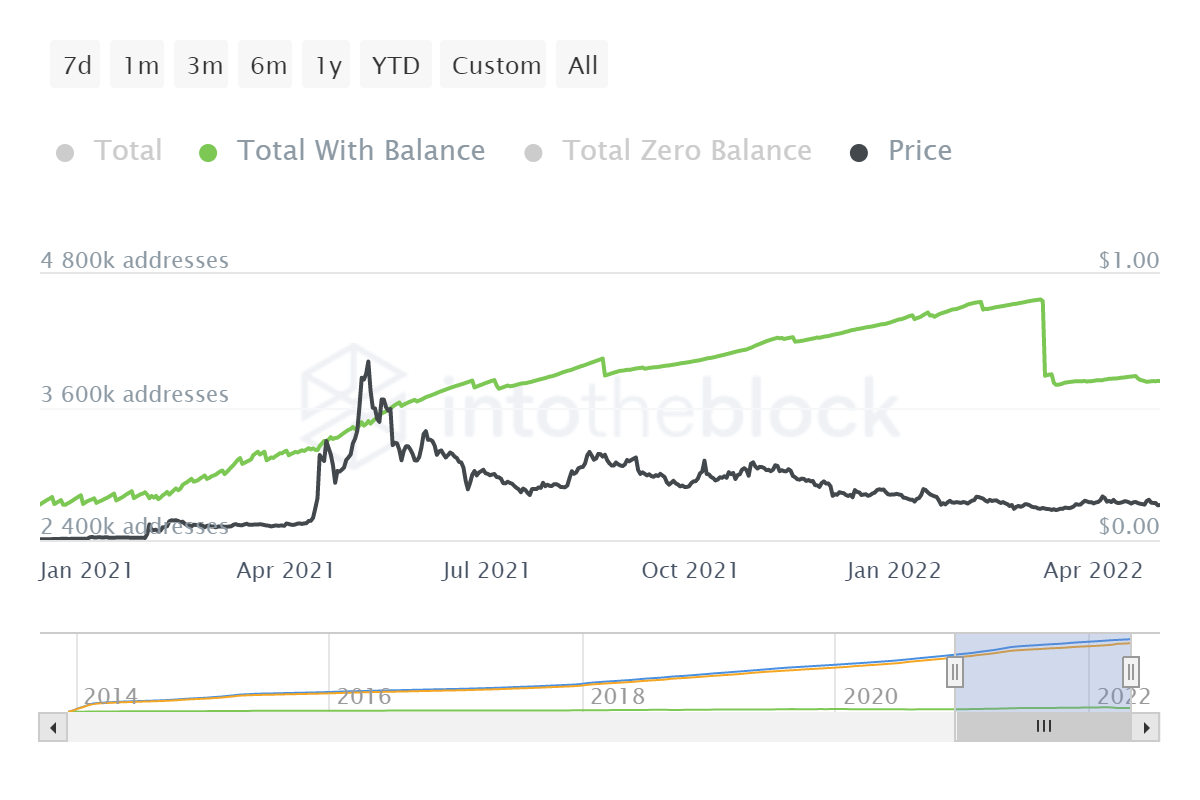
Task: Choose the 3m time range
Action: (205, 66)
